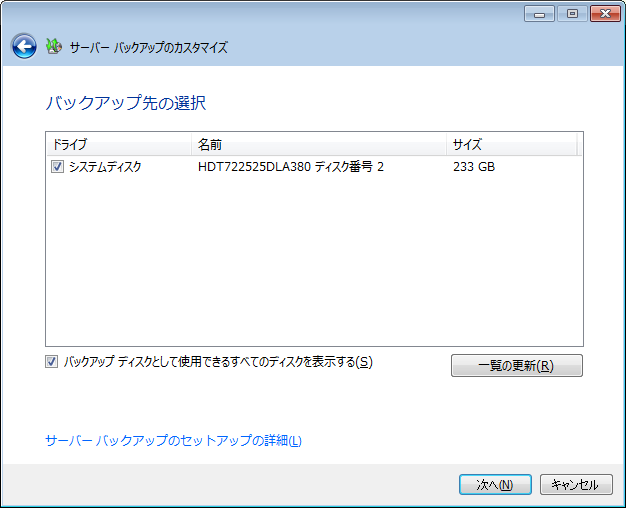Close the backup wizard window

tap(605, 14)
